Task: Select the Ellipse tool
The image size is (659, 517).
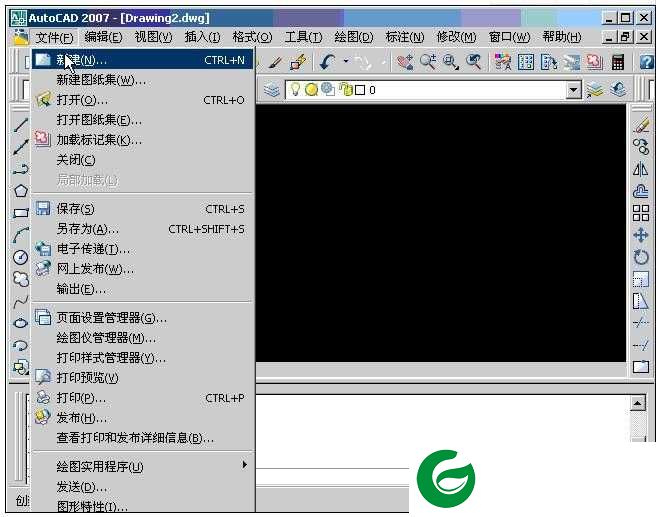Action: pos(21,323)
